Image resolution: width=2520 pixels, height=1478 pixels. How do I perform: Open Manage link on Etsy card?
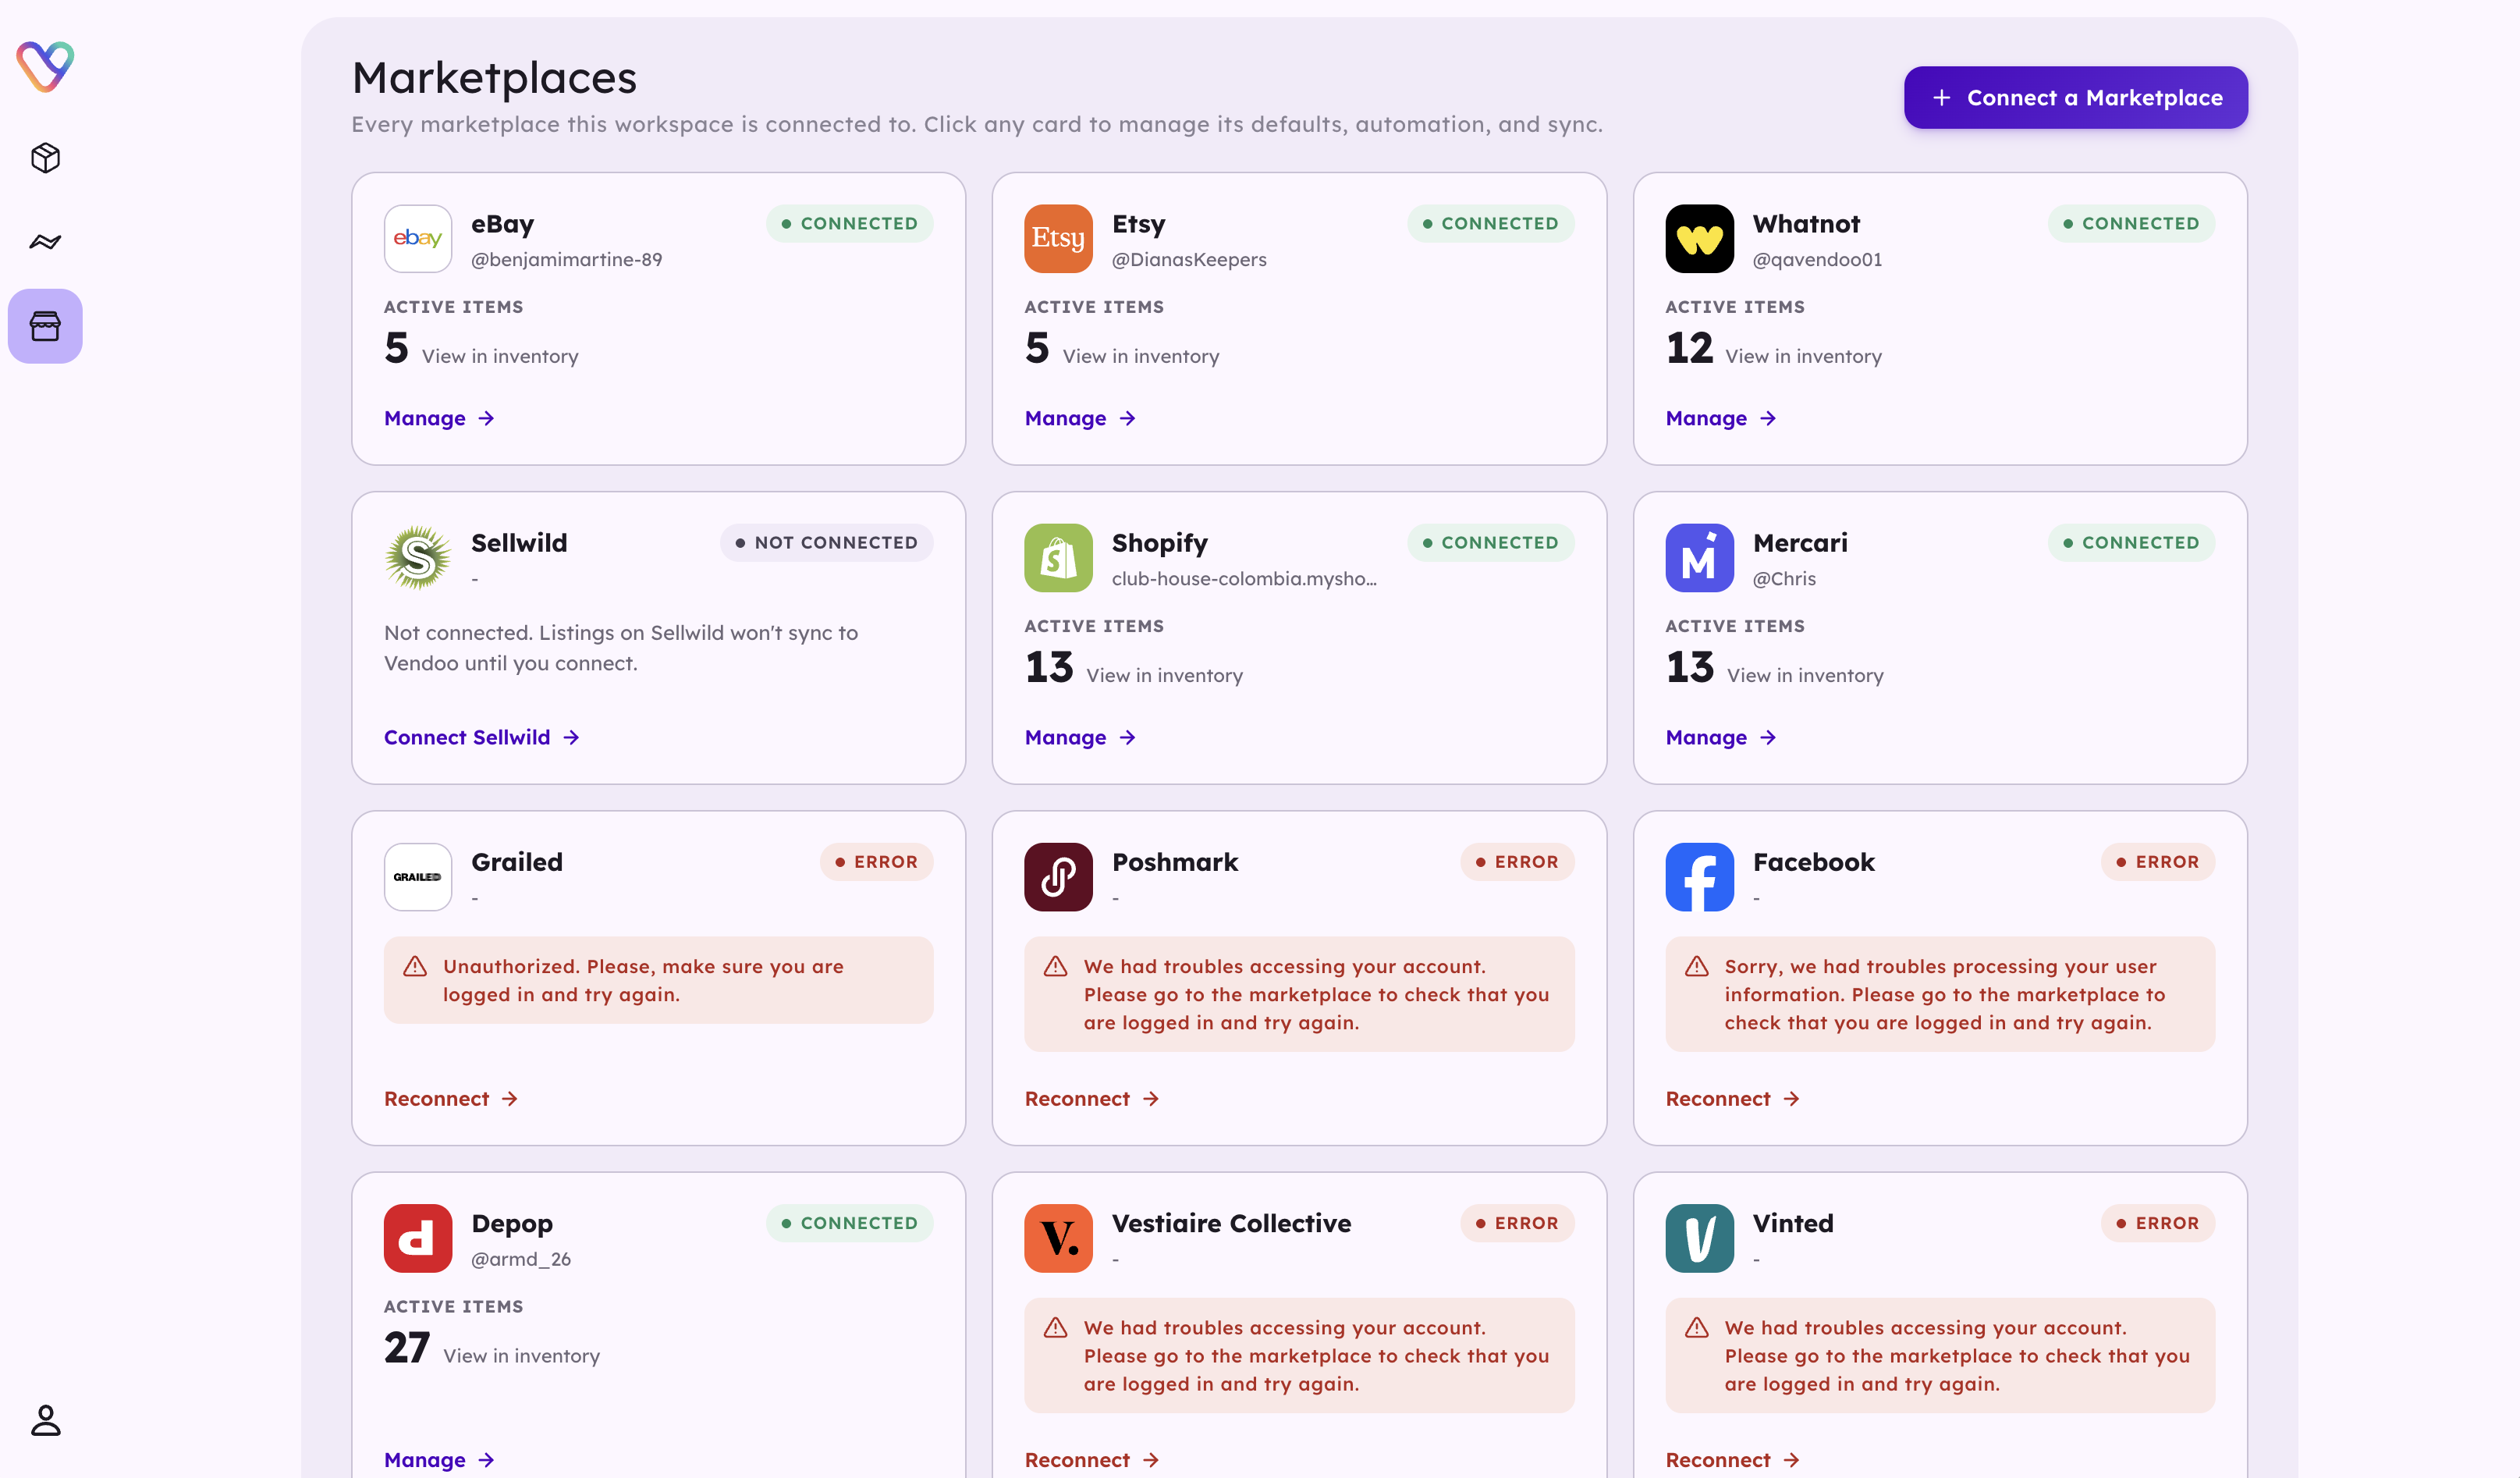pos(1080,418)
